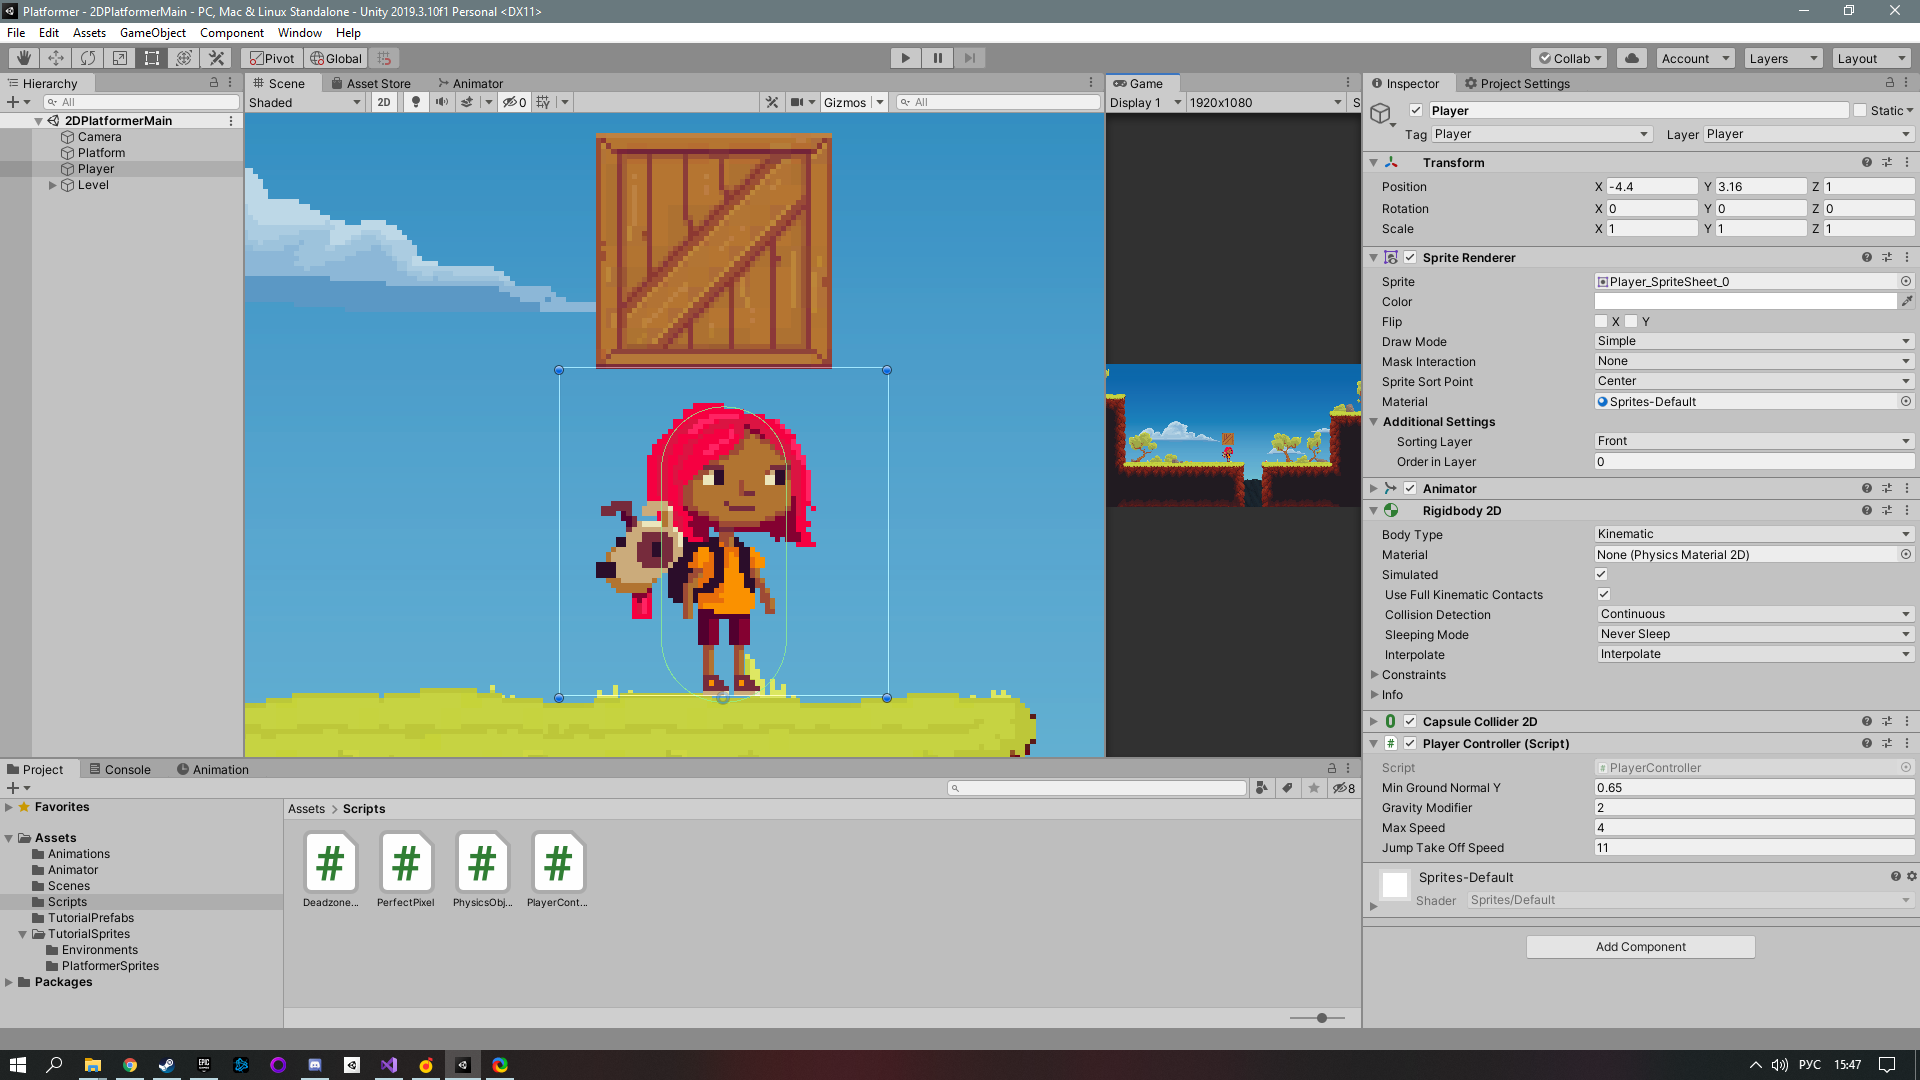Select the Scale tool
Screen dimensions: 1920x1080
120,58
